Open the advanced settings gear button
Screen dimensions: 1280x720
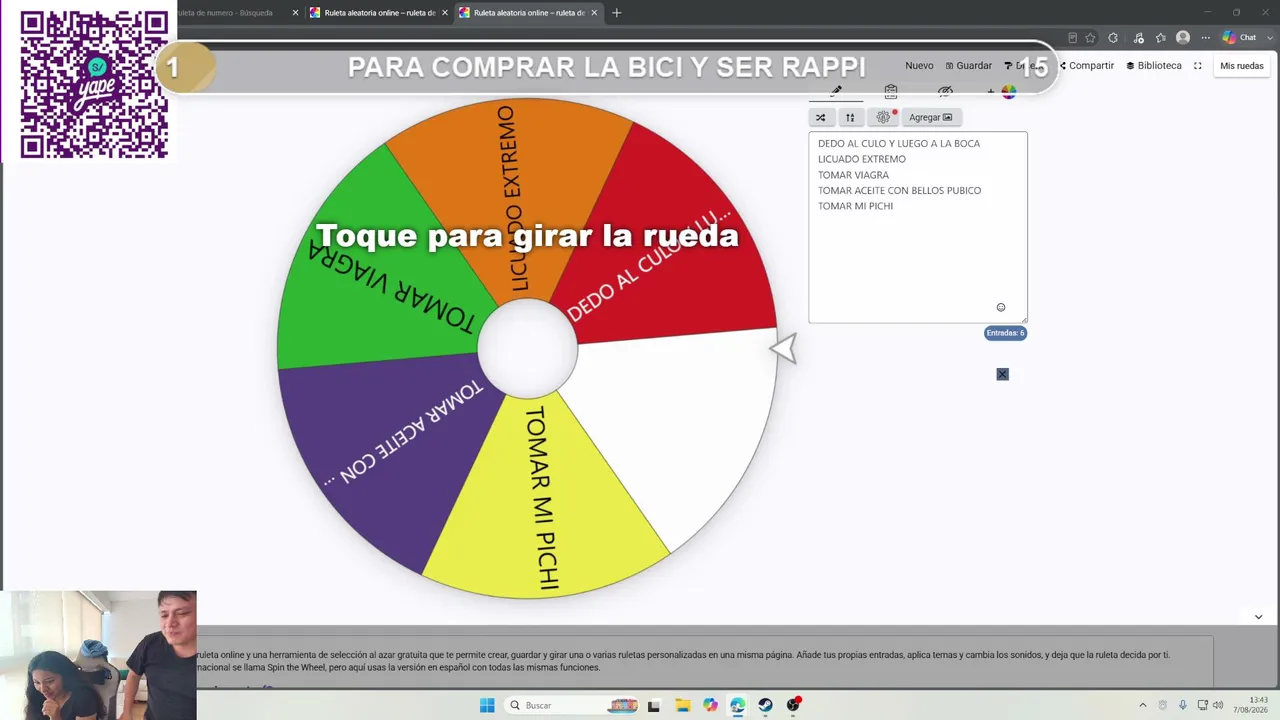883,117
